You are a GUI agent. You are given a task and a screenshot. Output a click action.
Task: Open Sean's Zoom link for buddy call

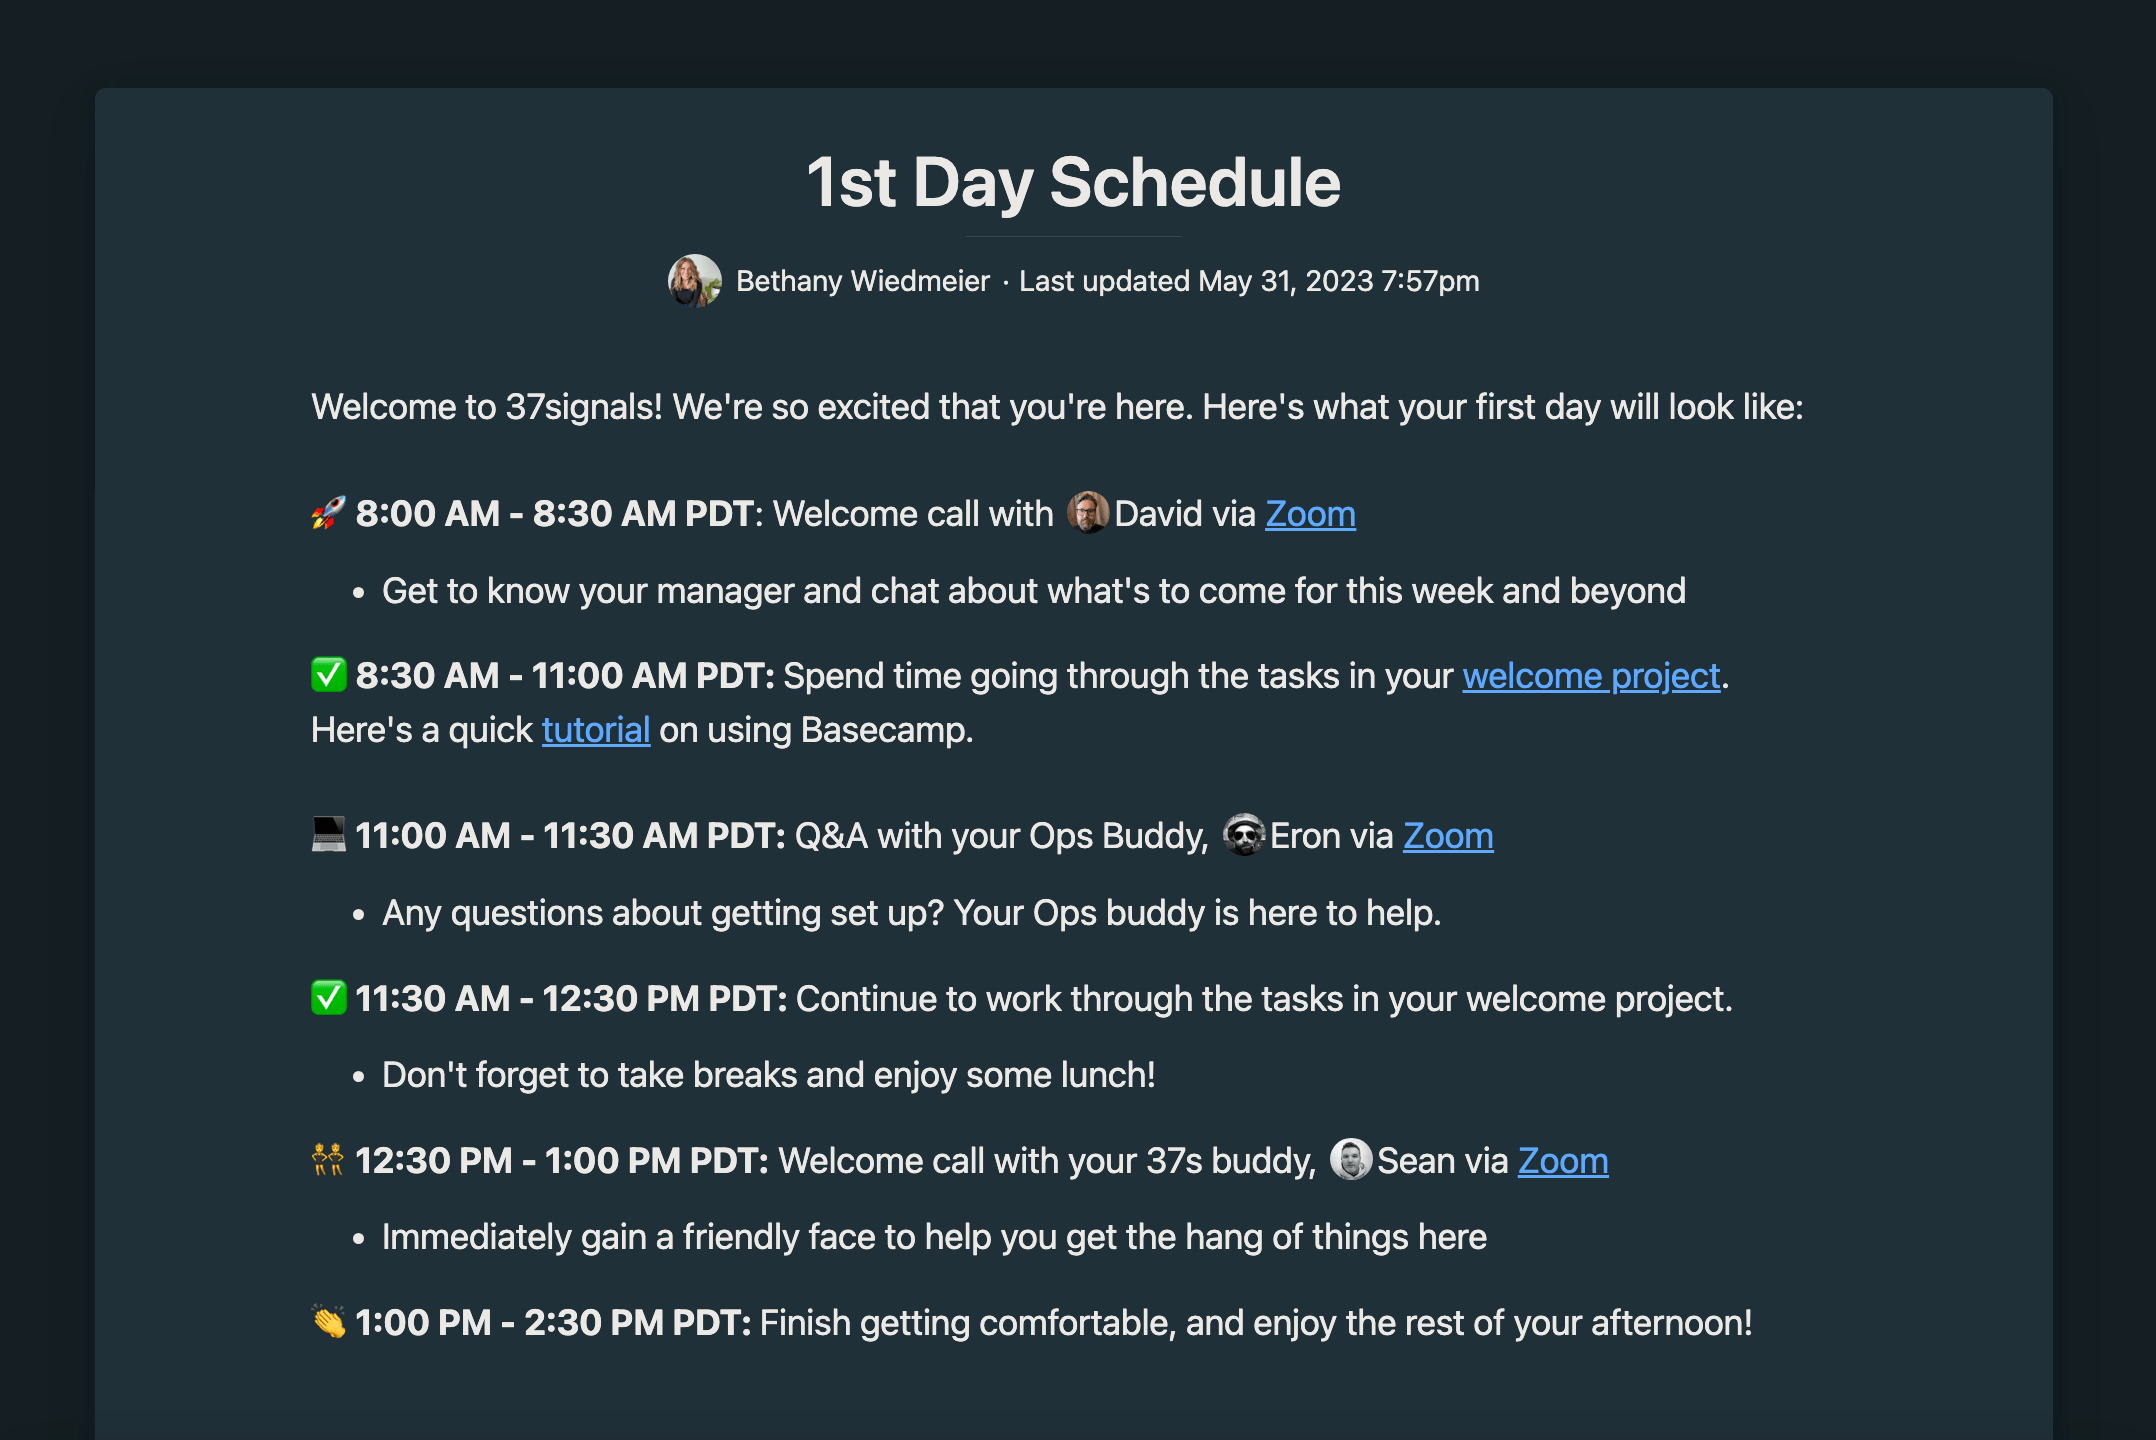pyautogui.click(x=1563, y=1161)
